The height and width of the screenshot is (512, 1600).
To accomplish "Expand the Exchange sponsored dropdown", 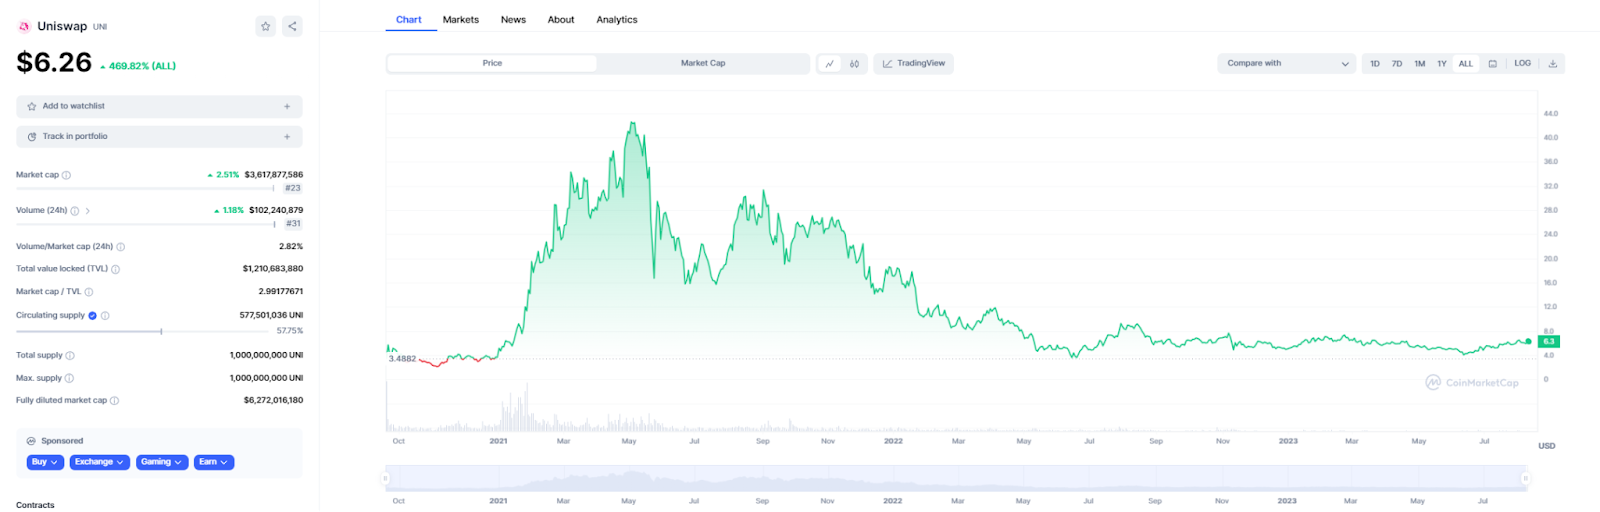I will click(99, 462).
